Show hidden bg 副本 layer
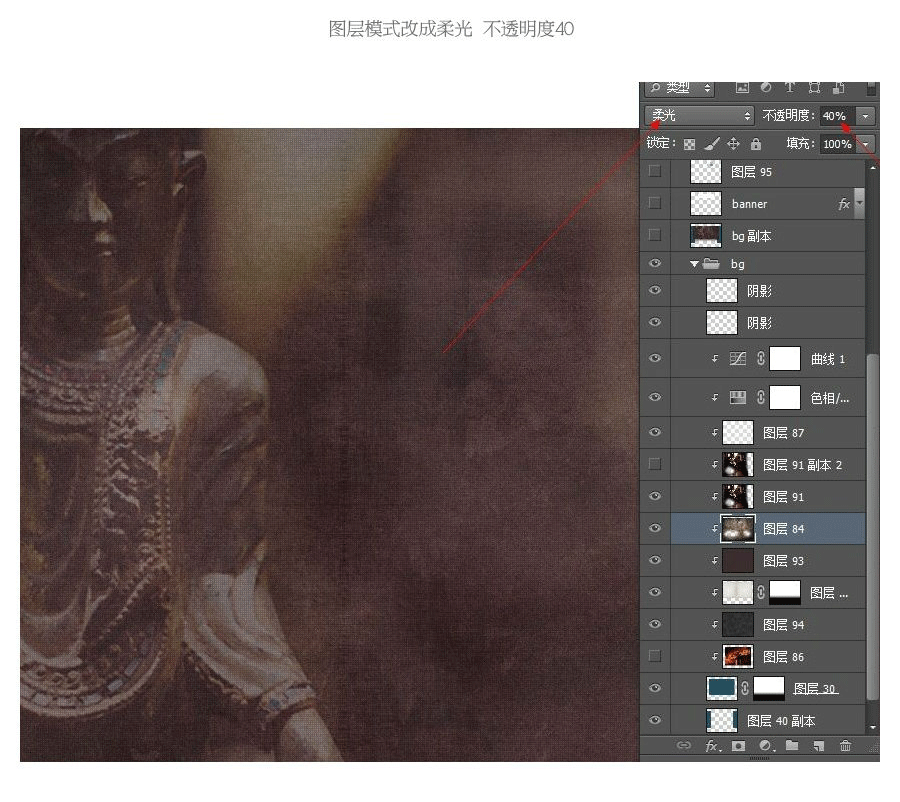The image size is (900, 802). 654,235
